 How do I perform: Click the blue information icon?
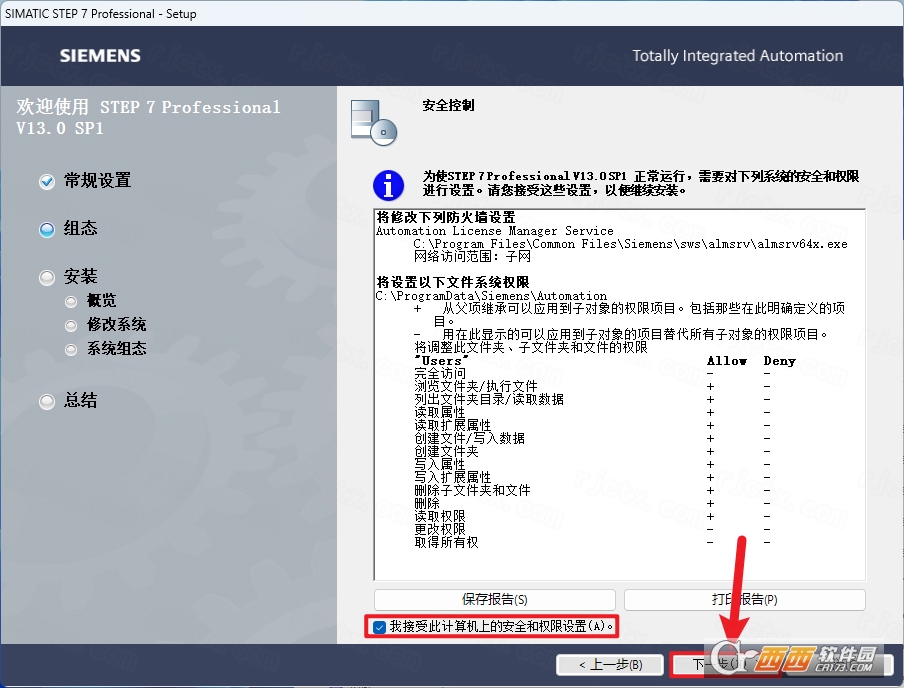pos(388,185)
